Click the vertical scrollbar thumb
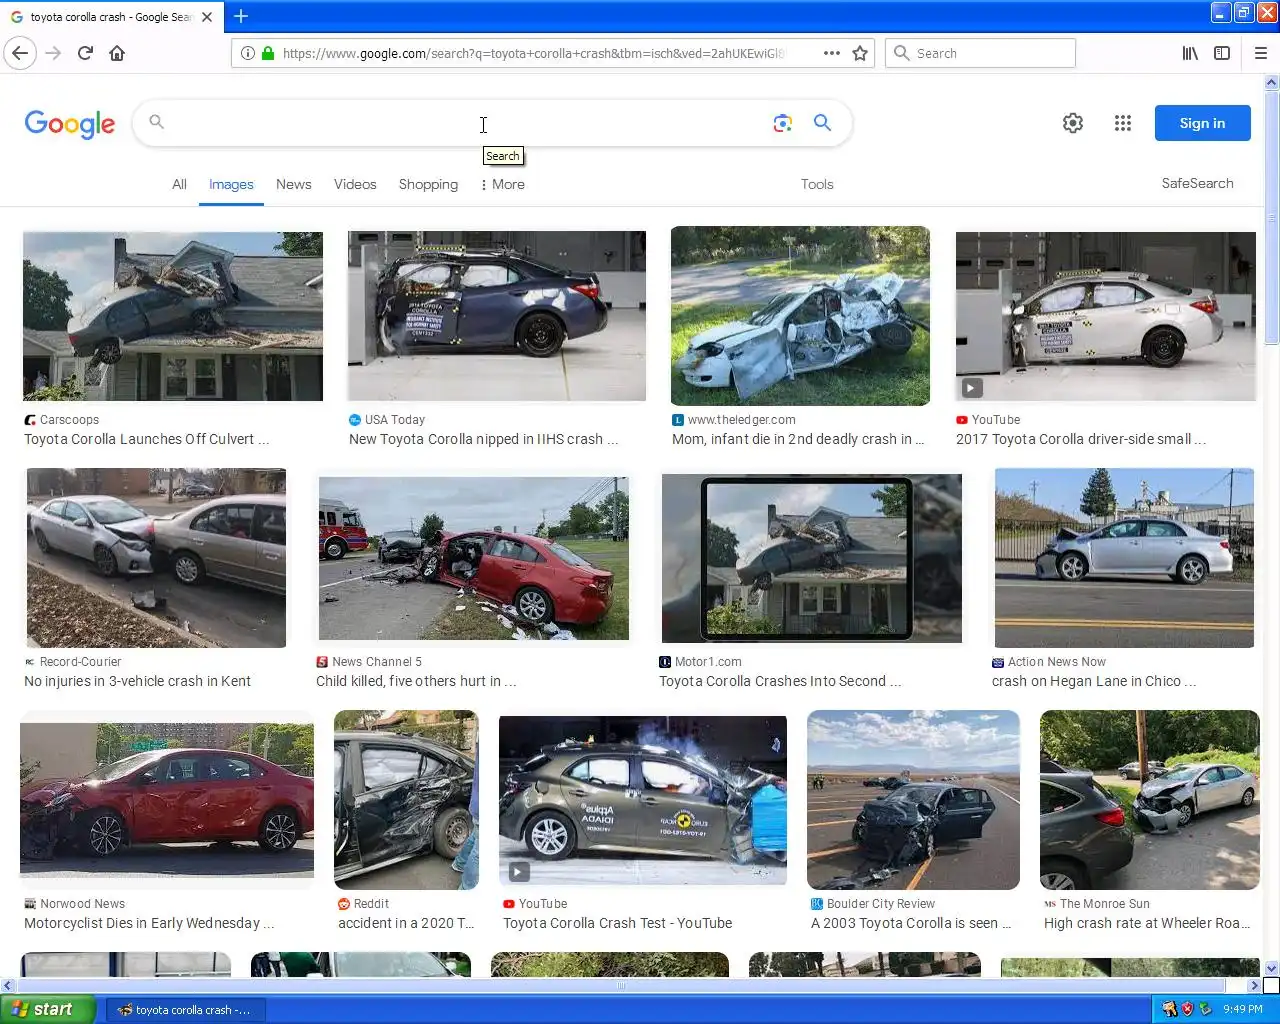 (1272, 218)
